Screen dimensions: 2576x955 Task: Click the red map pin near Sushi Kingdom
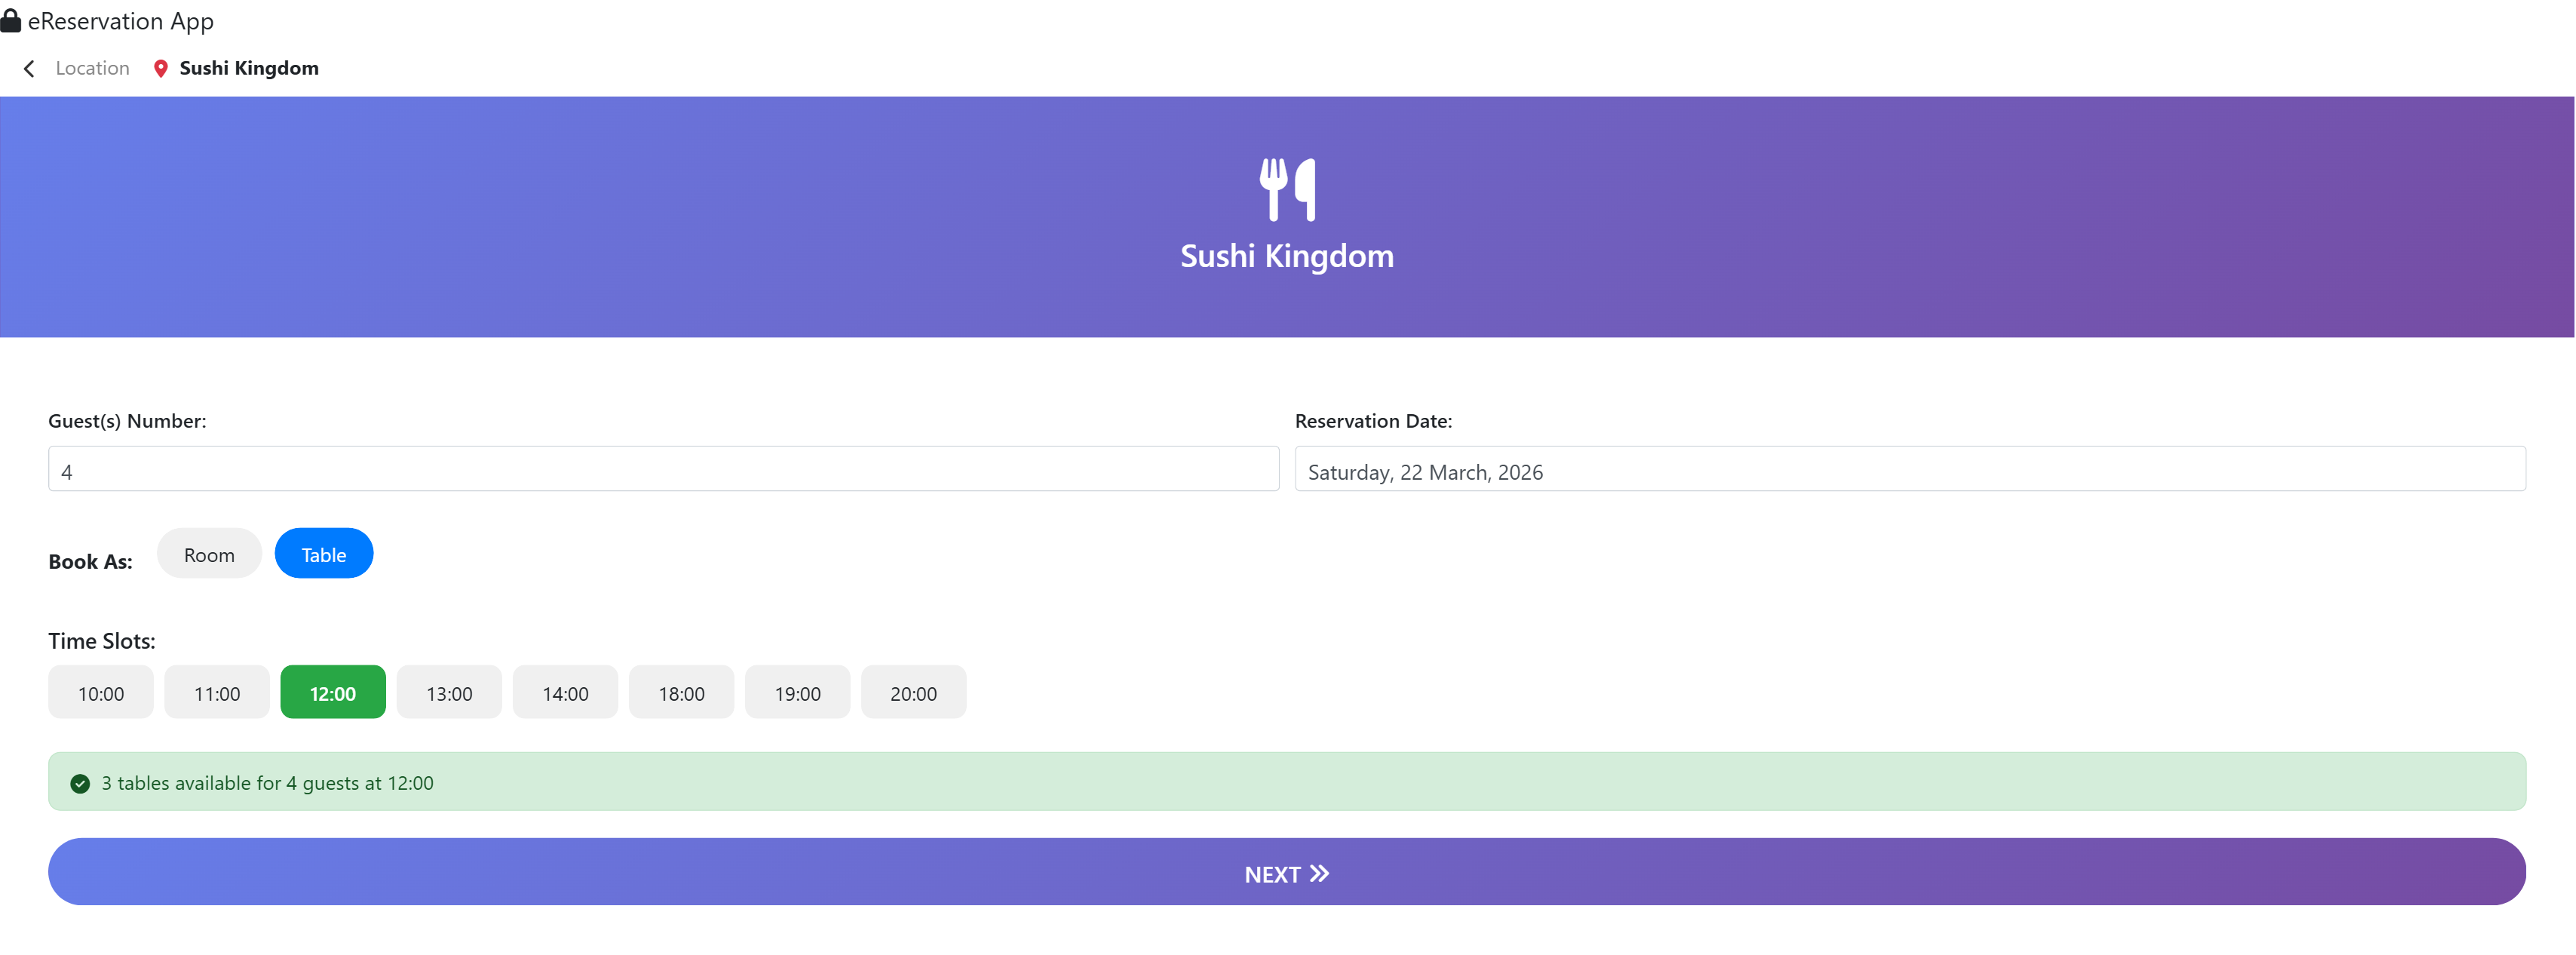tap(162, 68)
